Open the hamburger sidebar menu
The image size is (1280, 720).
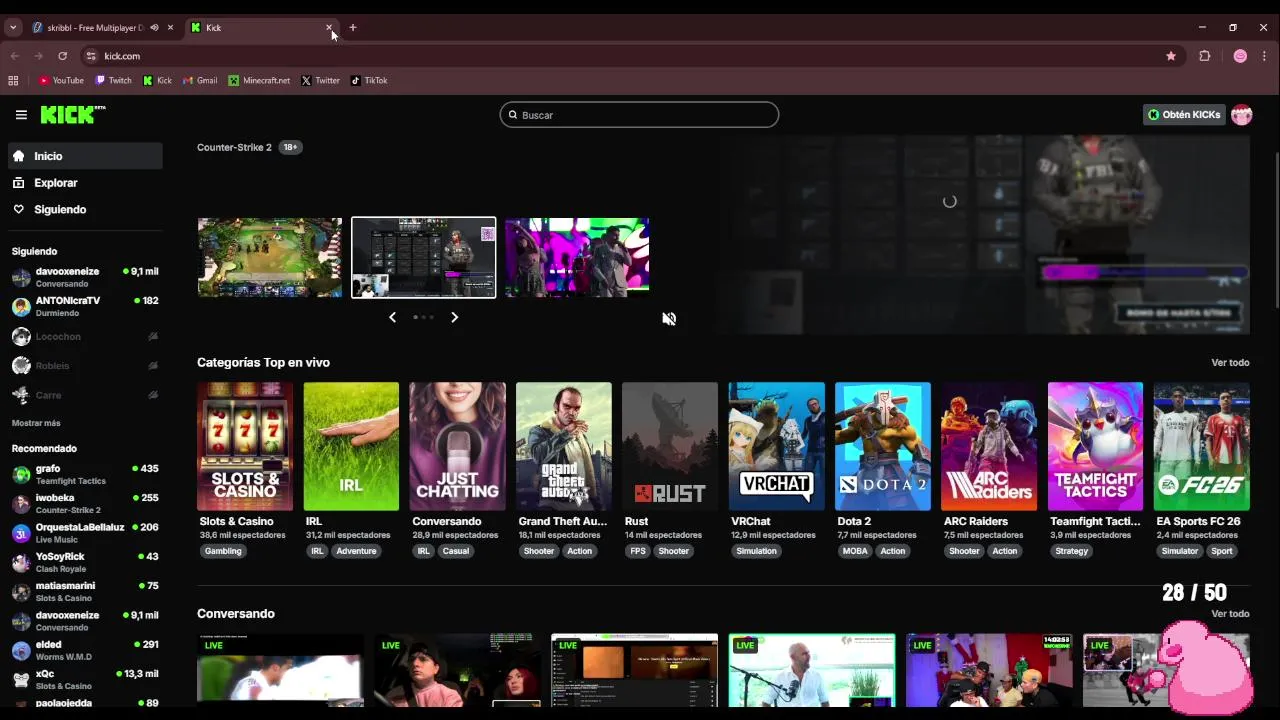(21, 115)
